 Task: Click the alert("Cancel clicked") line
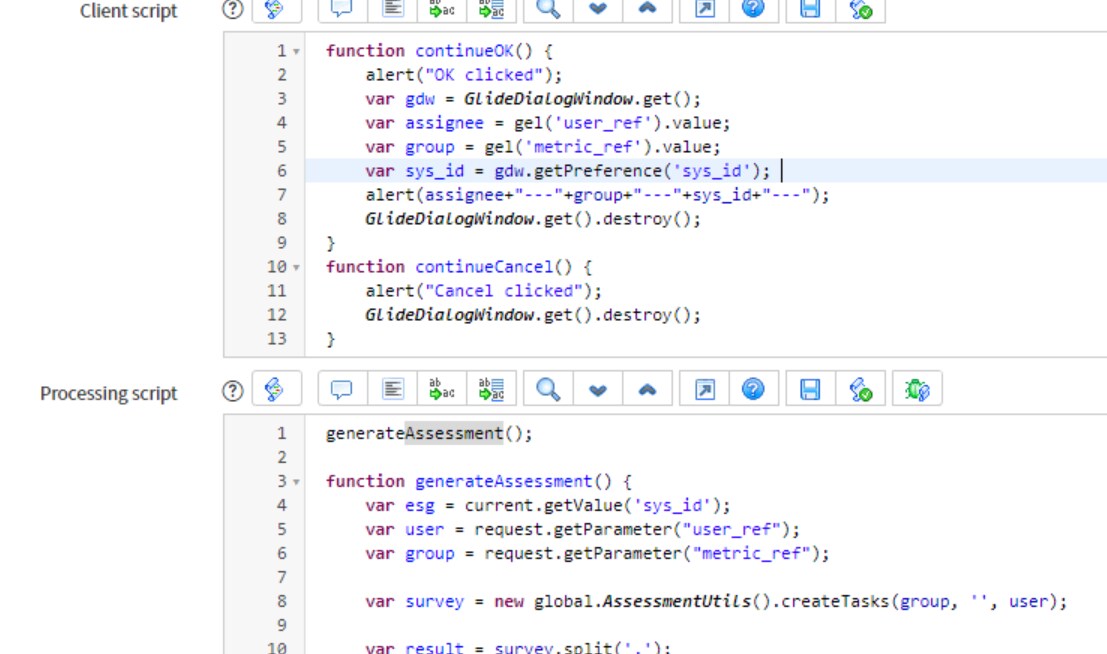click(x=484, y=291)
